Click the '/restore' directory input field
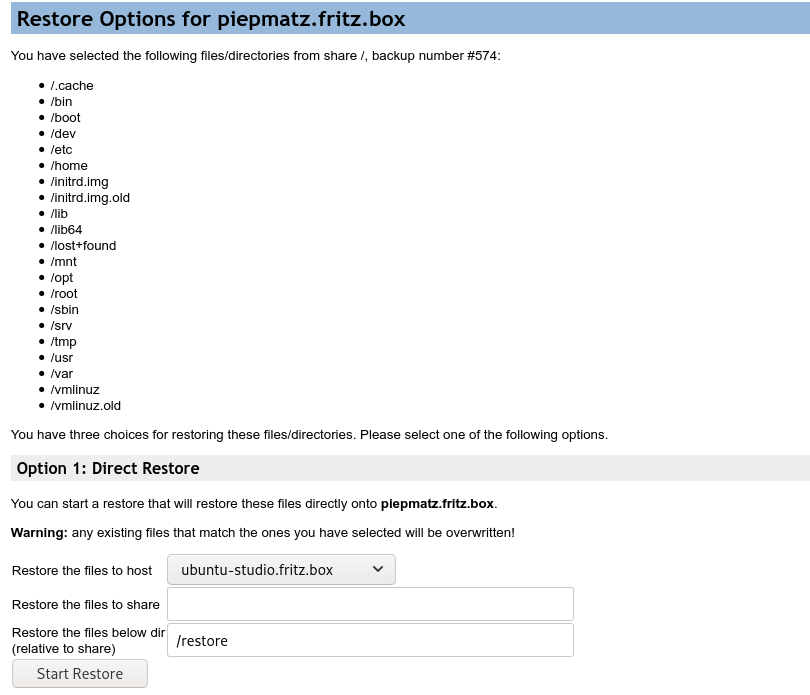 point(370,640)
